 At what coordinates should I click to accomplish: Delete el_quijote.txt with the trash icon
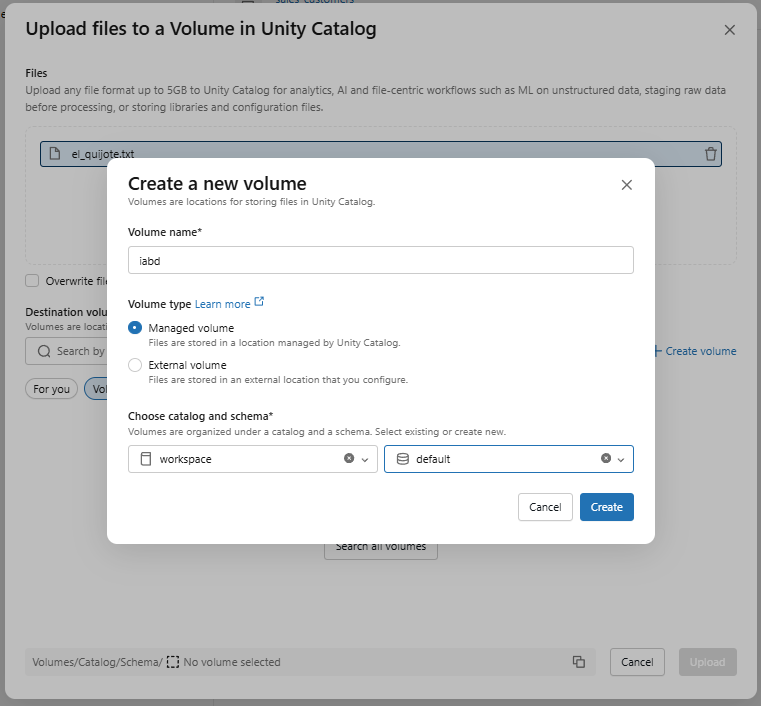711,154
